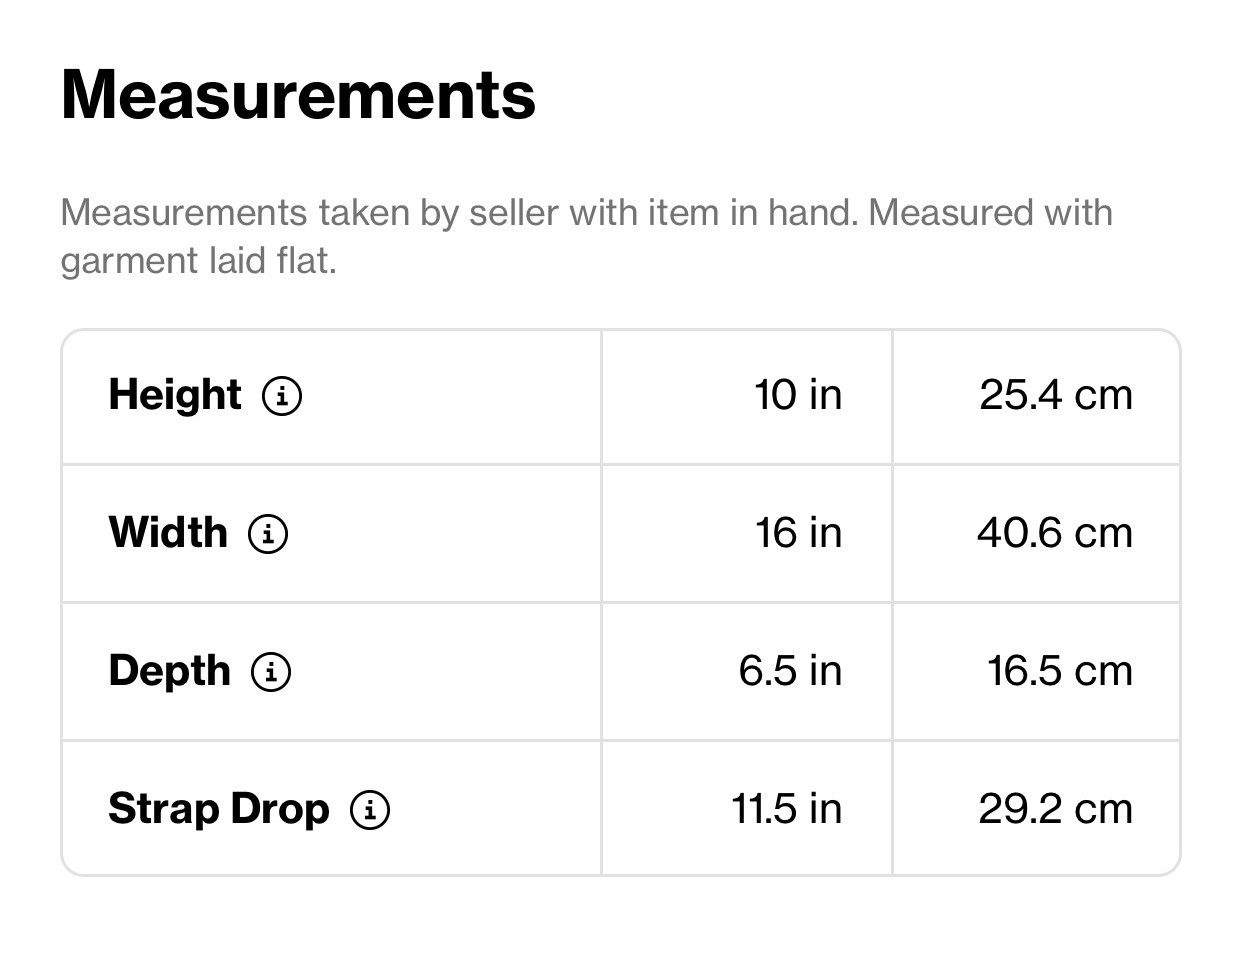Click the 40.6 cm width value

1055,532
